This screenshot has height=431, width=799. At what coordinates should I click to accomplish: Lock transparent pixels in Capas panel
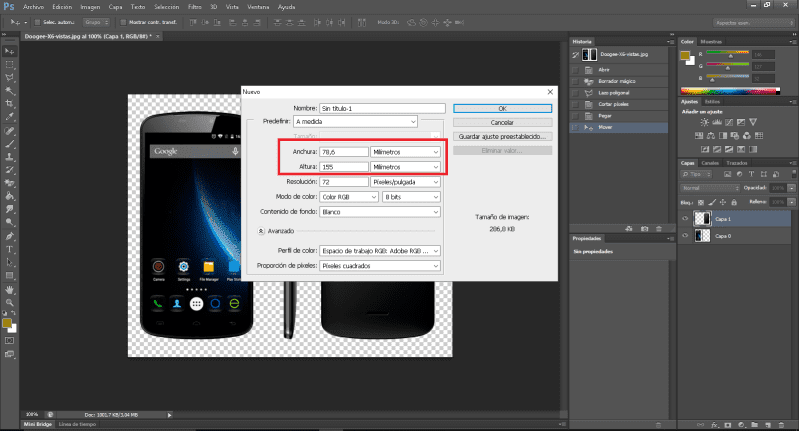[701, 202]
